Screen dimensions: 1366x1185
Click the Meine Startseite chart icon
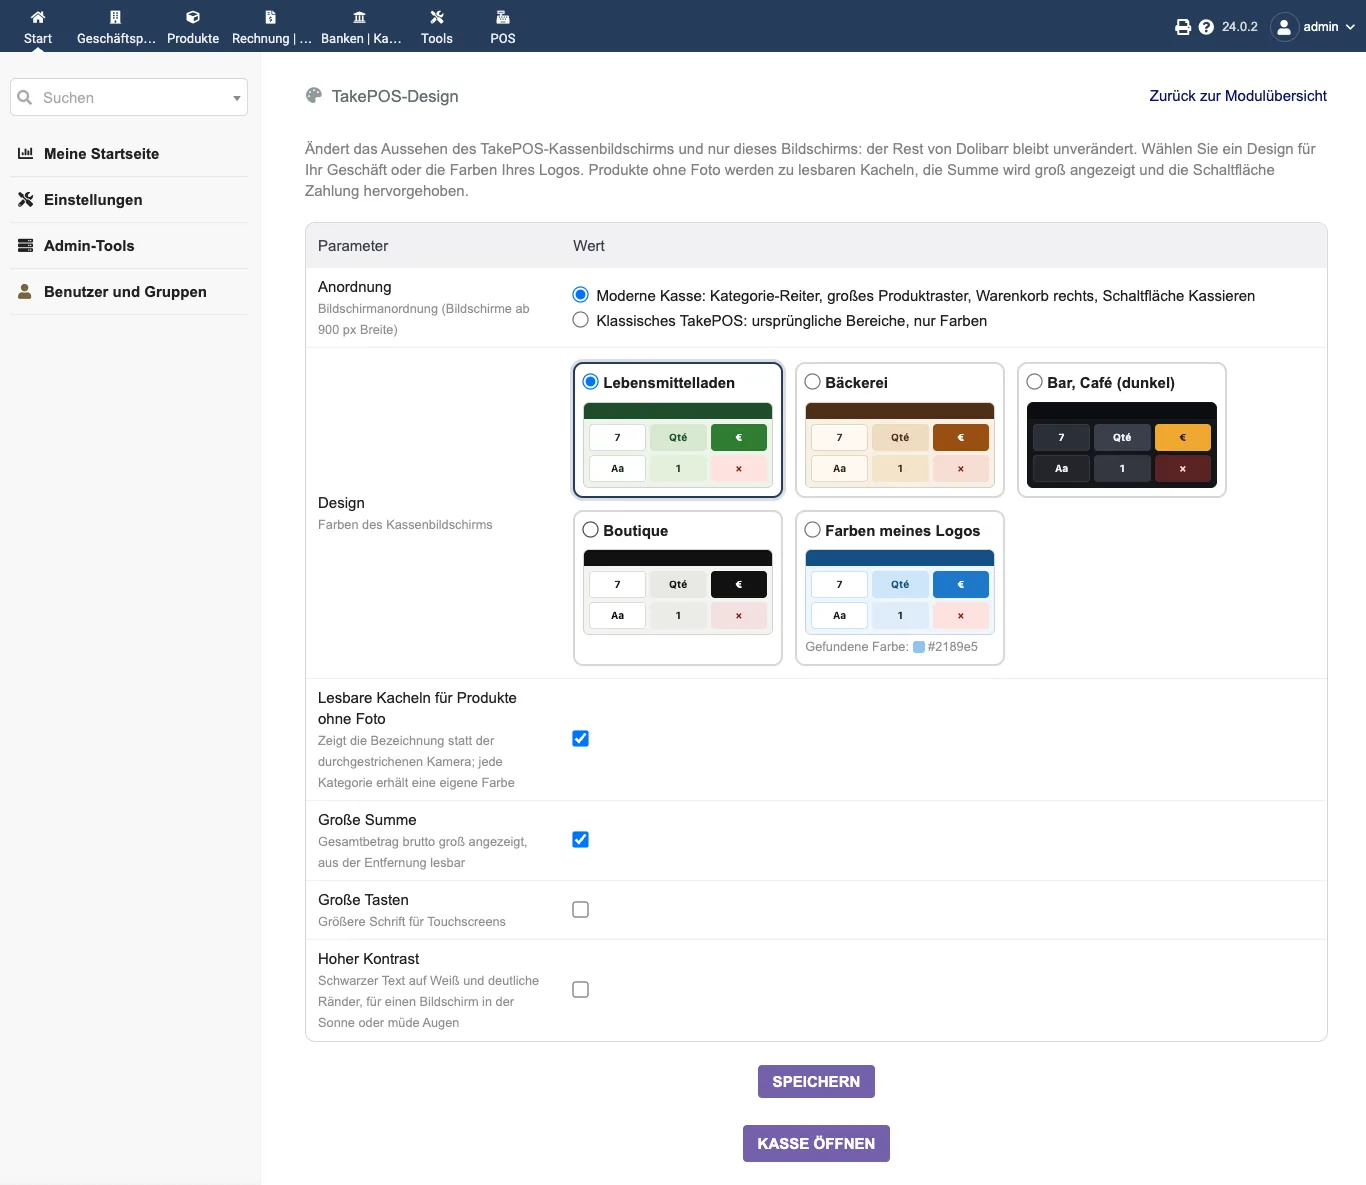[26, 153]
